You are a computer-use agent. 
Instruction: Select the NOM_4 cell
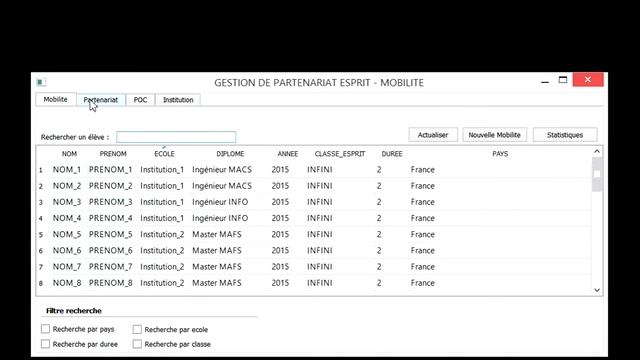(67, 218)
